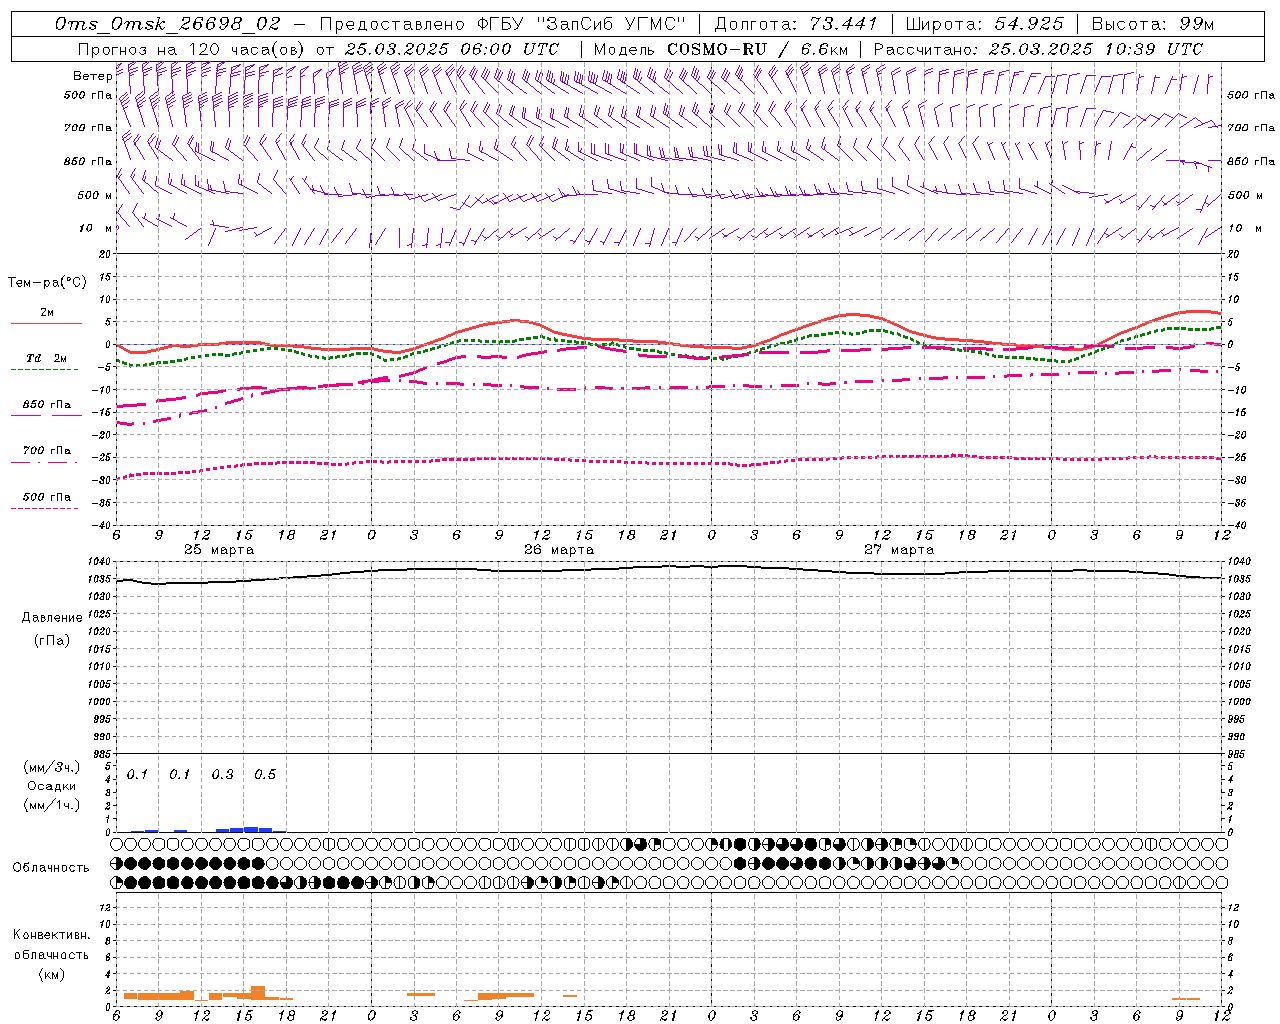Click the red 2м temperature legend line
1280x1024 pixels.
[46, 323]
